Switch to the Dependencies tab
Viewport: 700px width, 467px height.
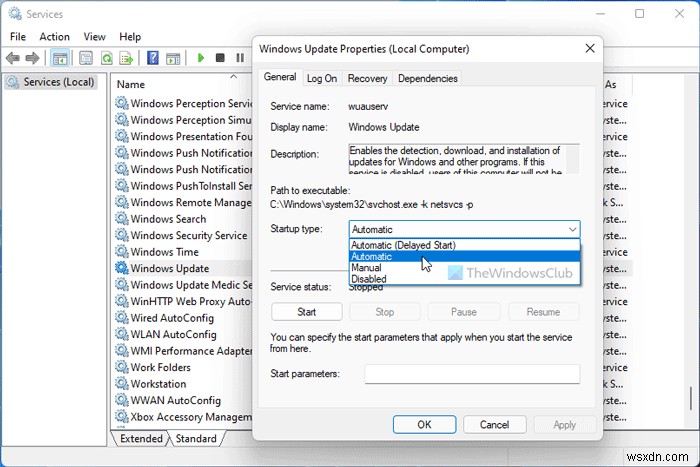[x=428, y=79]
